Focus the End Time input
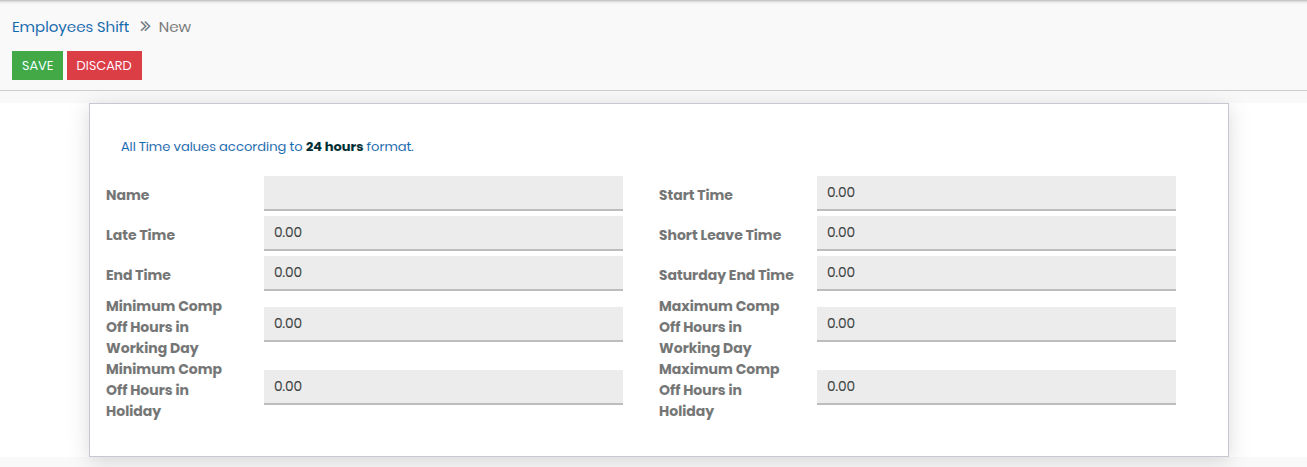 tap(443, 273)
